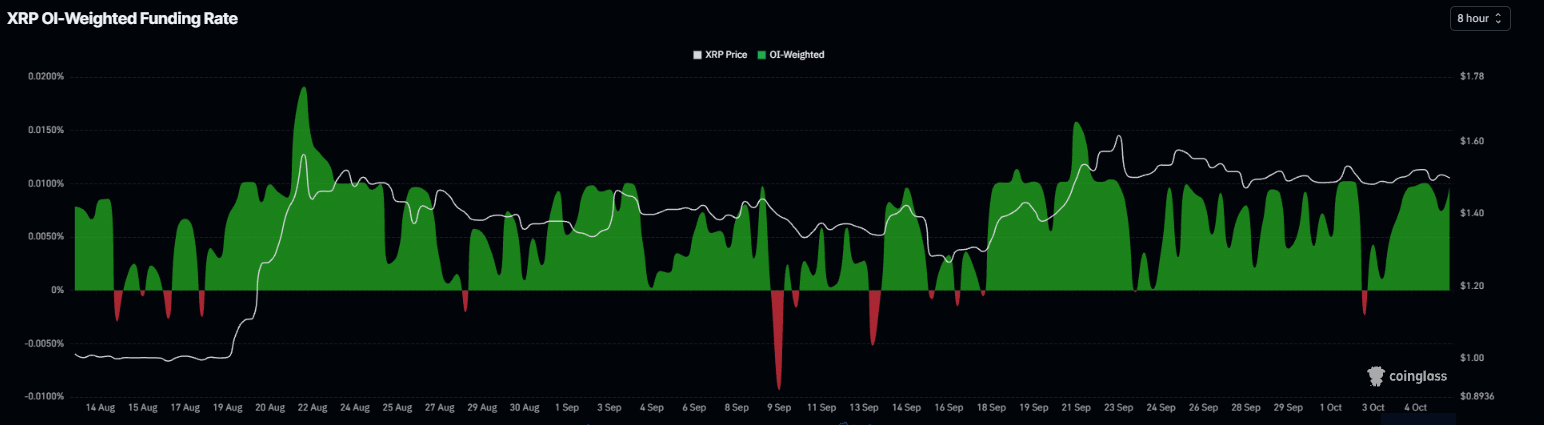
Task: Click the 6 Sep date label
Action: point(694,408)
